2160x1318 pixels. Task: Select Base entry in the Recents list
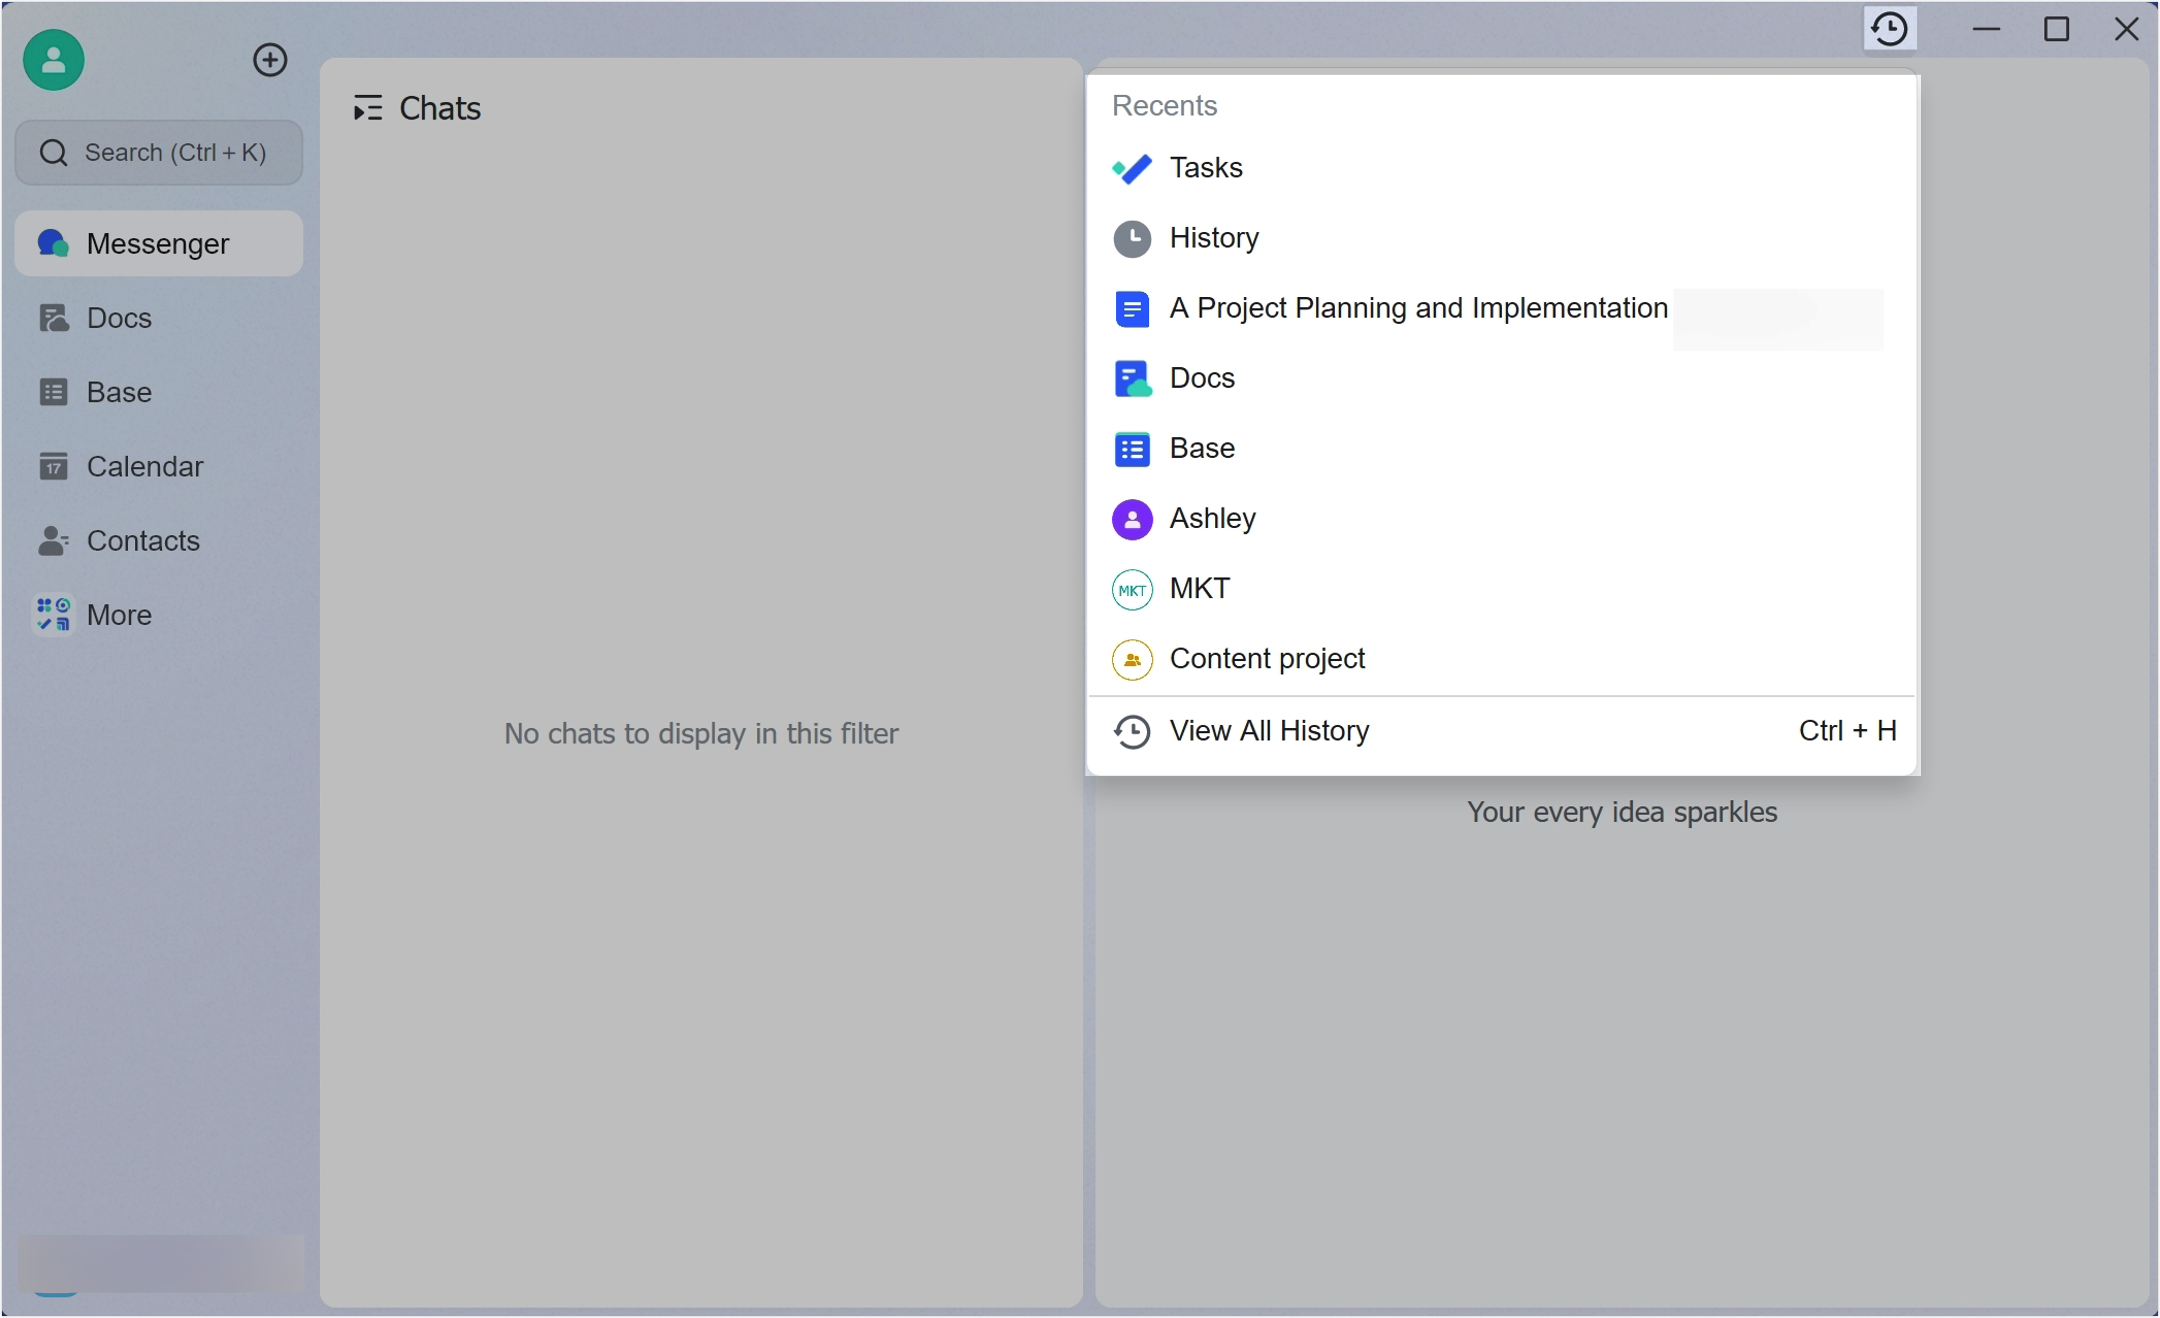click(x=1203, y=448)
